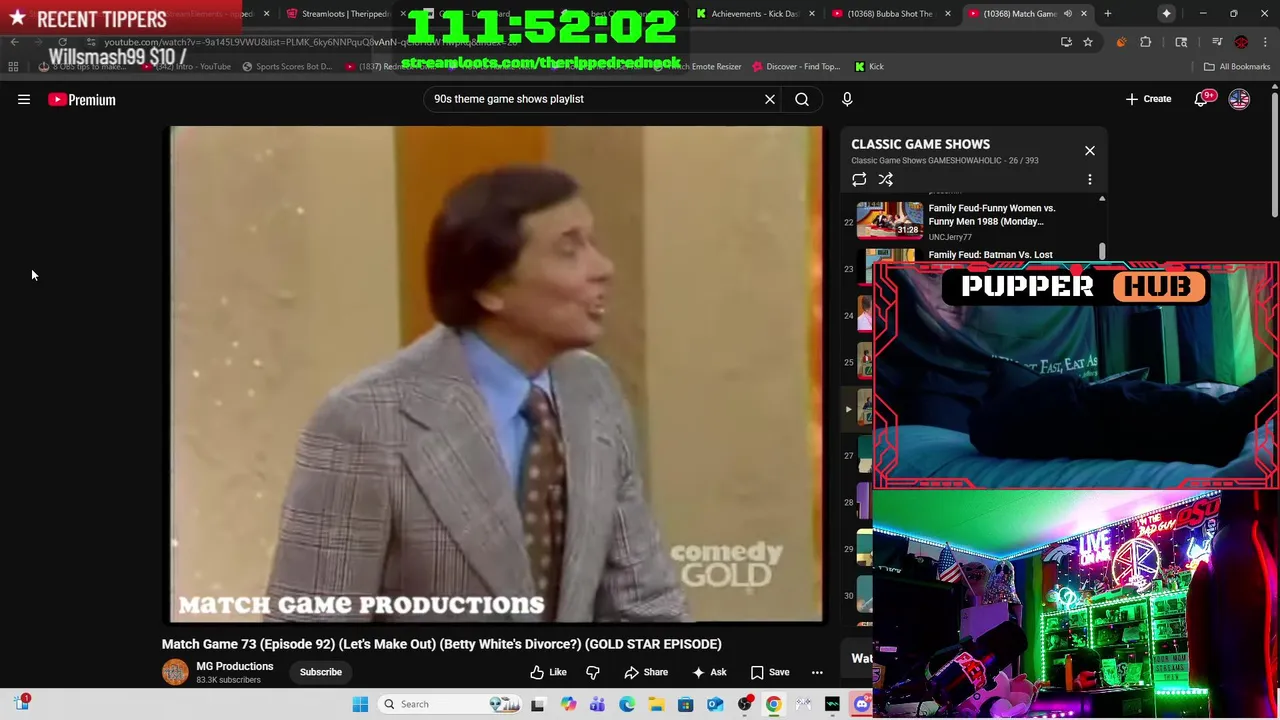
Task: Open Task View on taskbar
Action: (x=538, y=704)
